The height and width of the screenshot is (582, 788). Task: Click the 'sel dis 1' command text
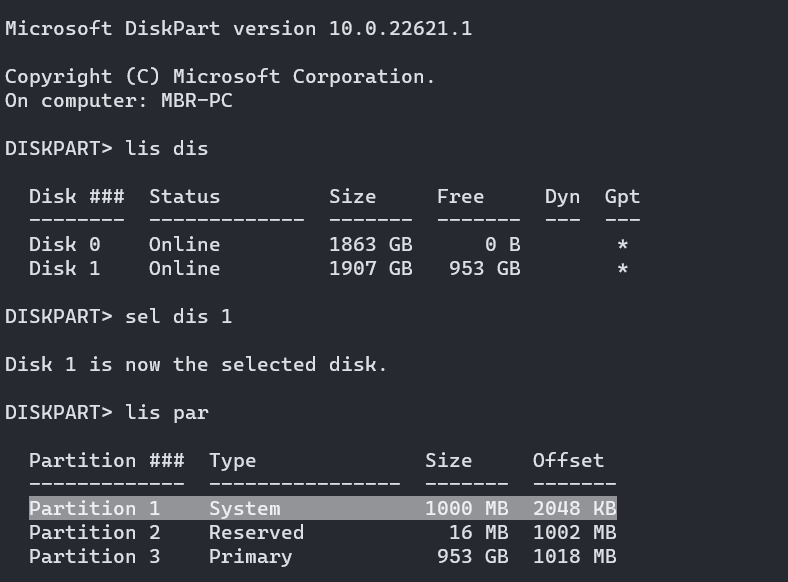coord(178,317)
